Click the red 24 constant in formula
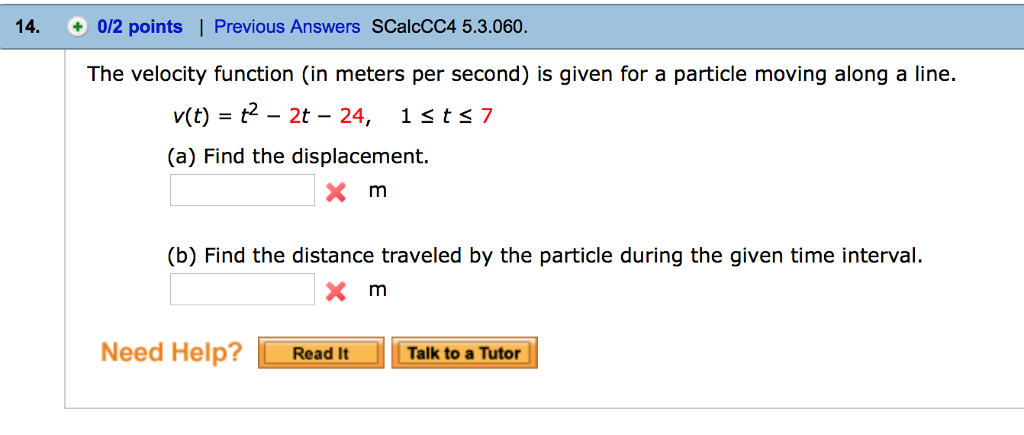This screenshot has height=435, width=1024. coord(352,117)
